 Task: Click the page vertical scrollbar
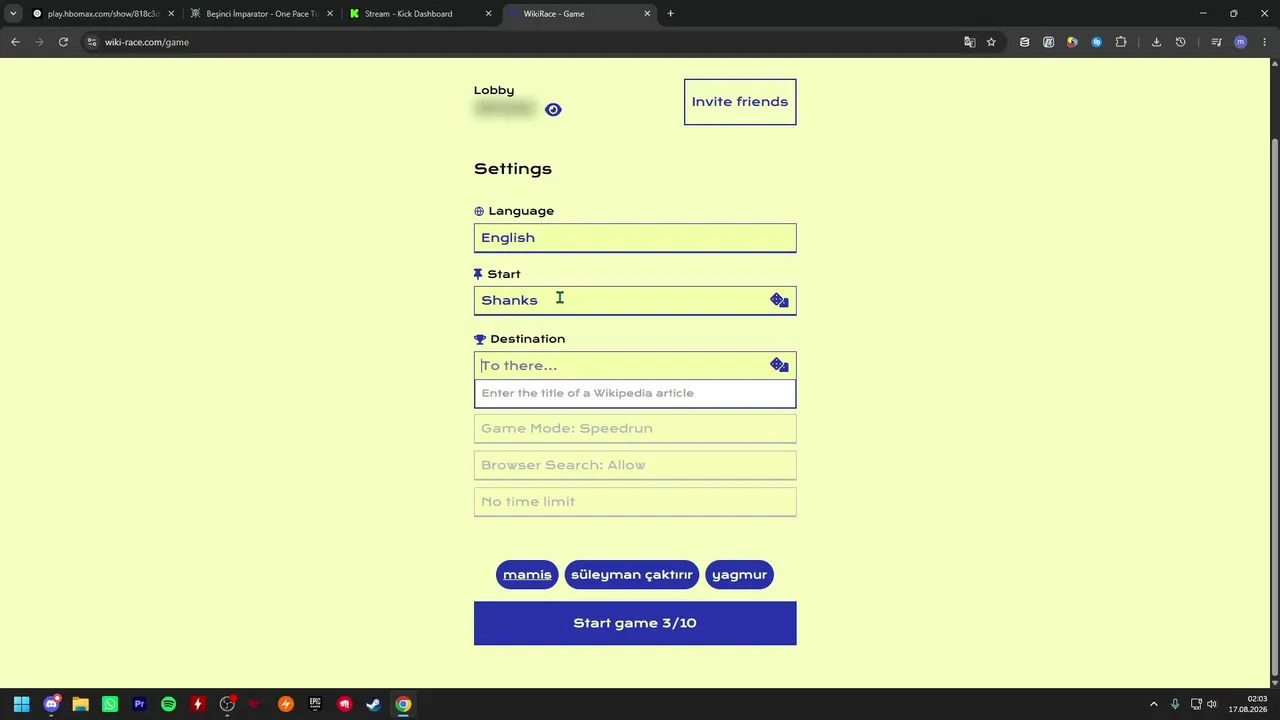[x=1274, y=405]
